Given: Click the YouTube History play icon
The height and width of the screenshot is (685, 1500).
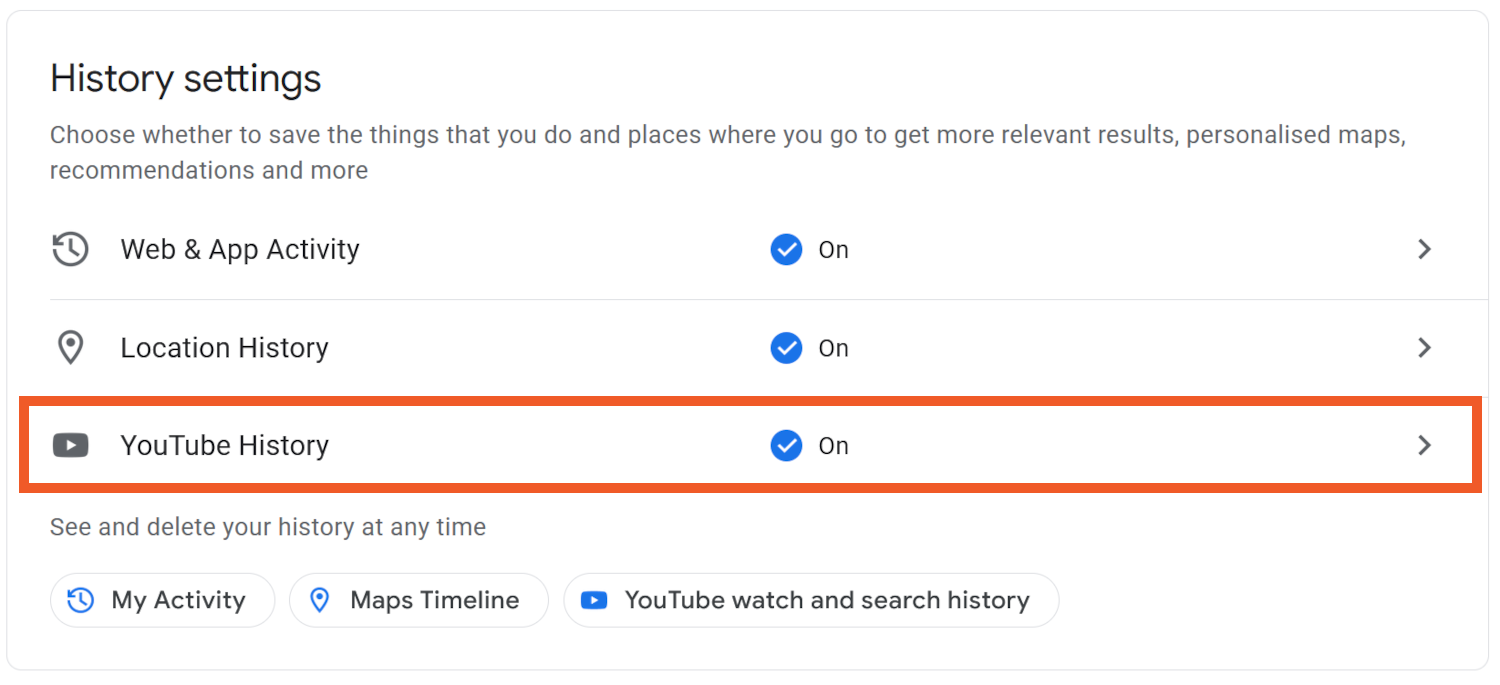Looking at the screenshot, I should pyautogui.click(x=70, y=445).
